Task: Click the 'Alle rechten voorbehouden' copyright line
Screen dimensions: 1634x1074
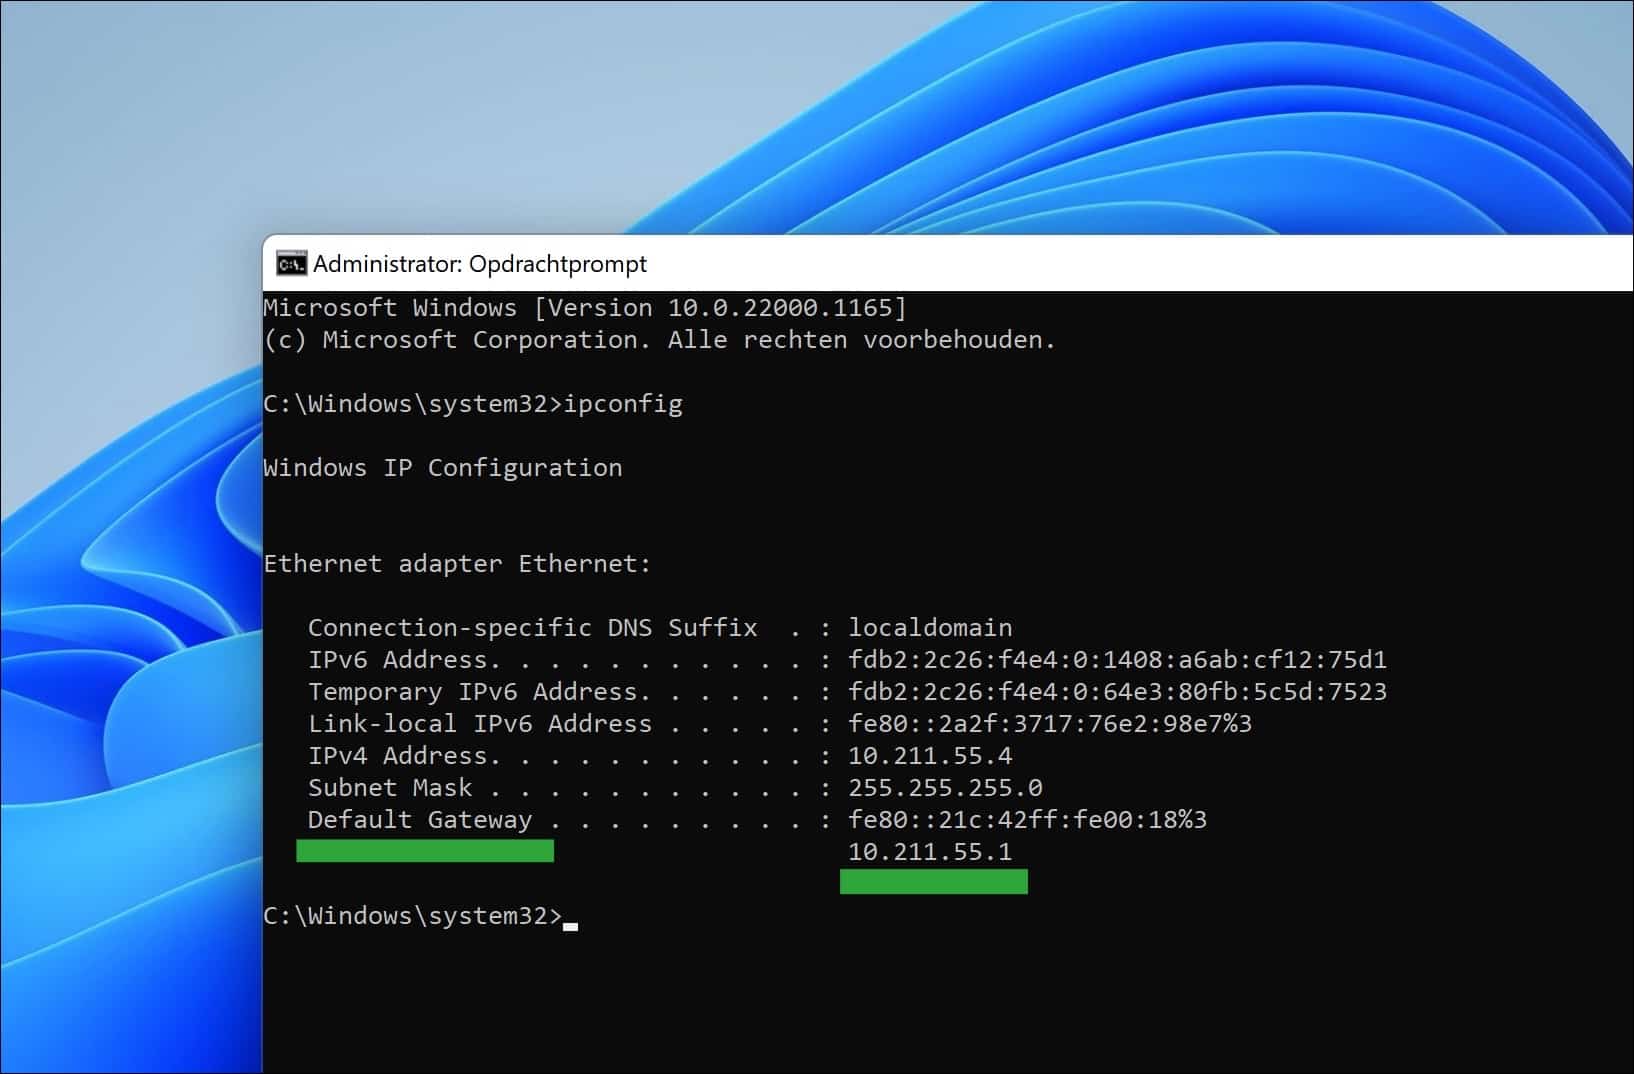Action: pyautogui.click(x=660, y=340)
